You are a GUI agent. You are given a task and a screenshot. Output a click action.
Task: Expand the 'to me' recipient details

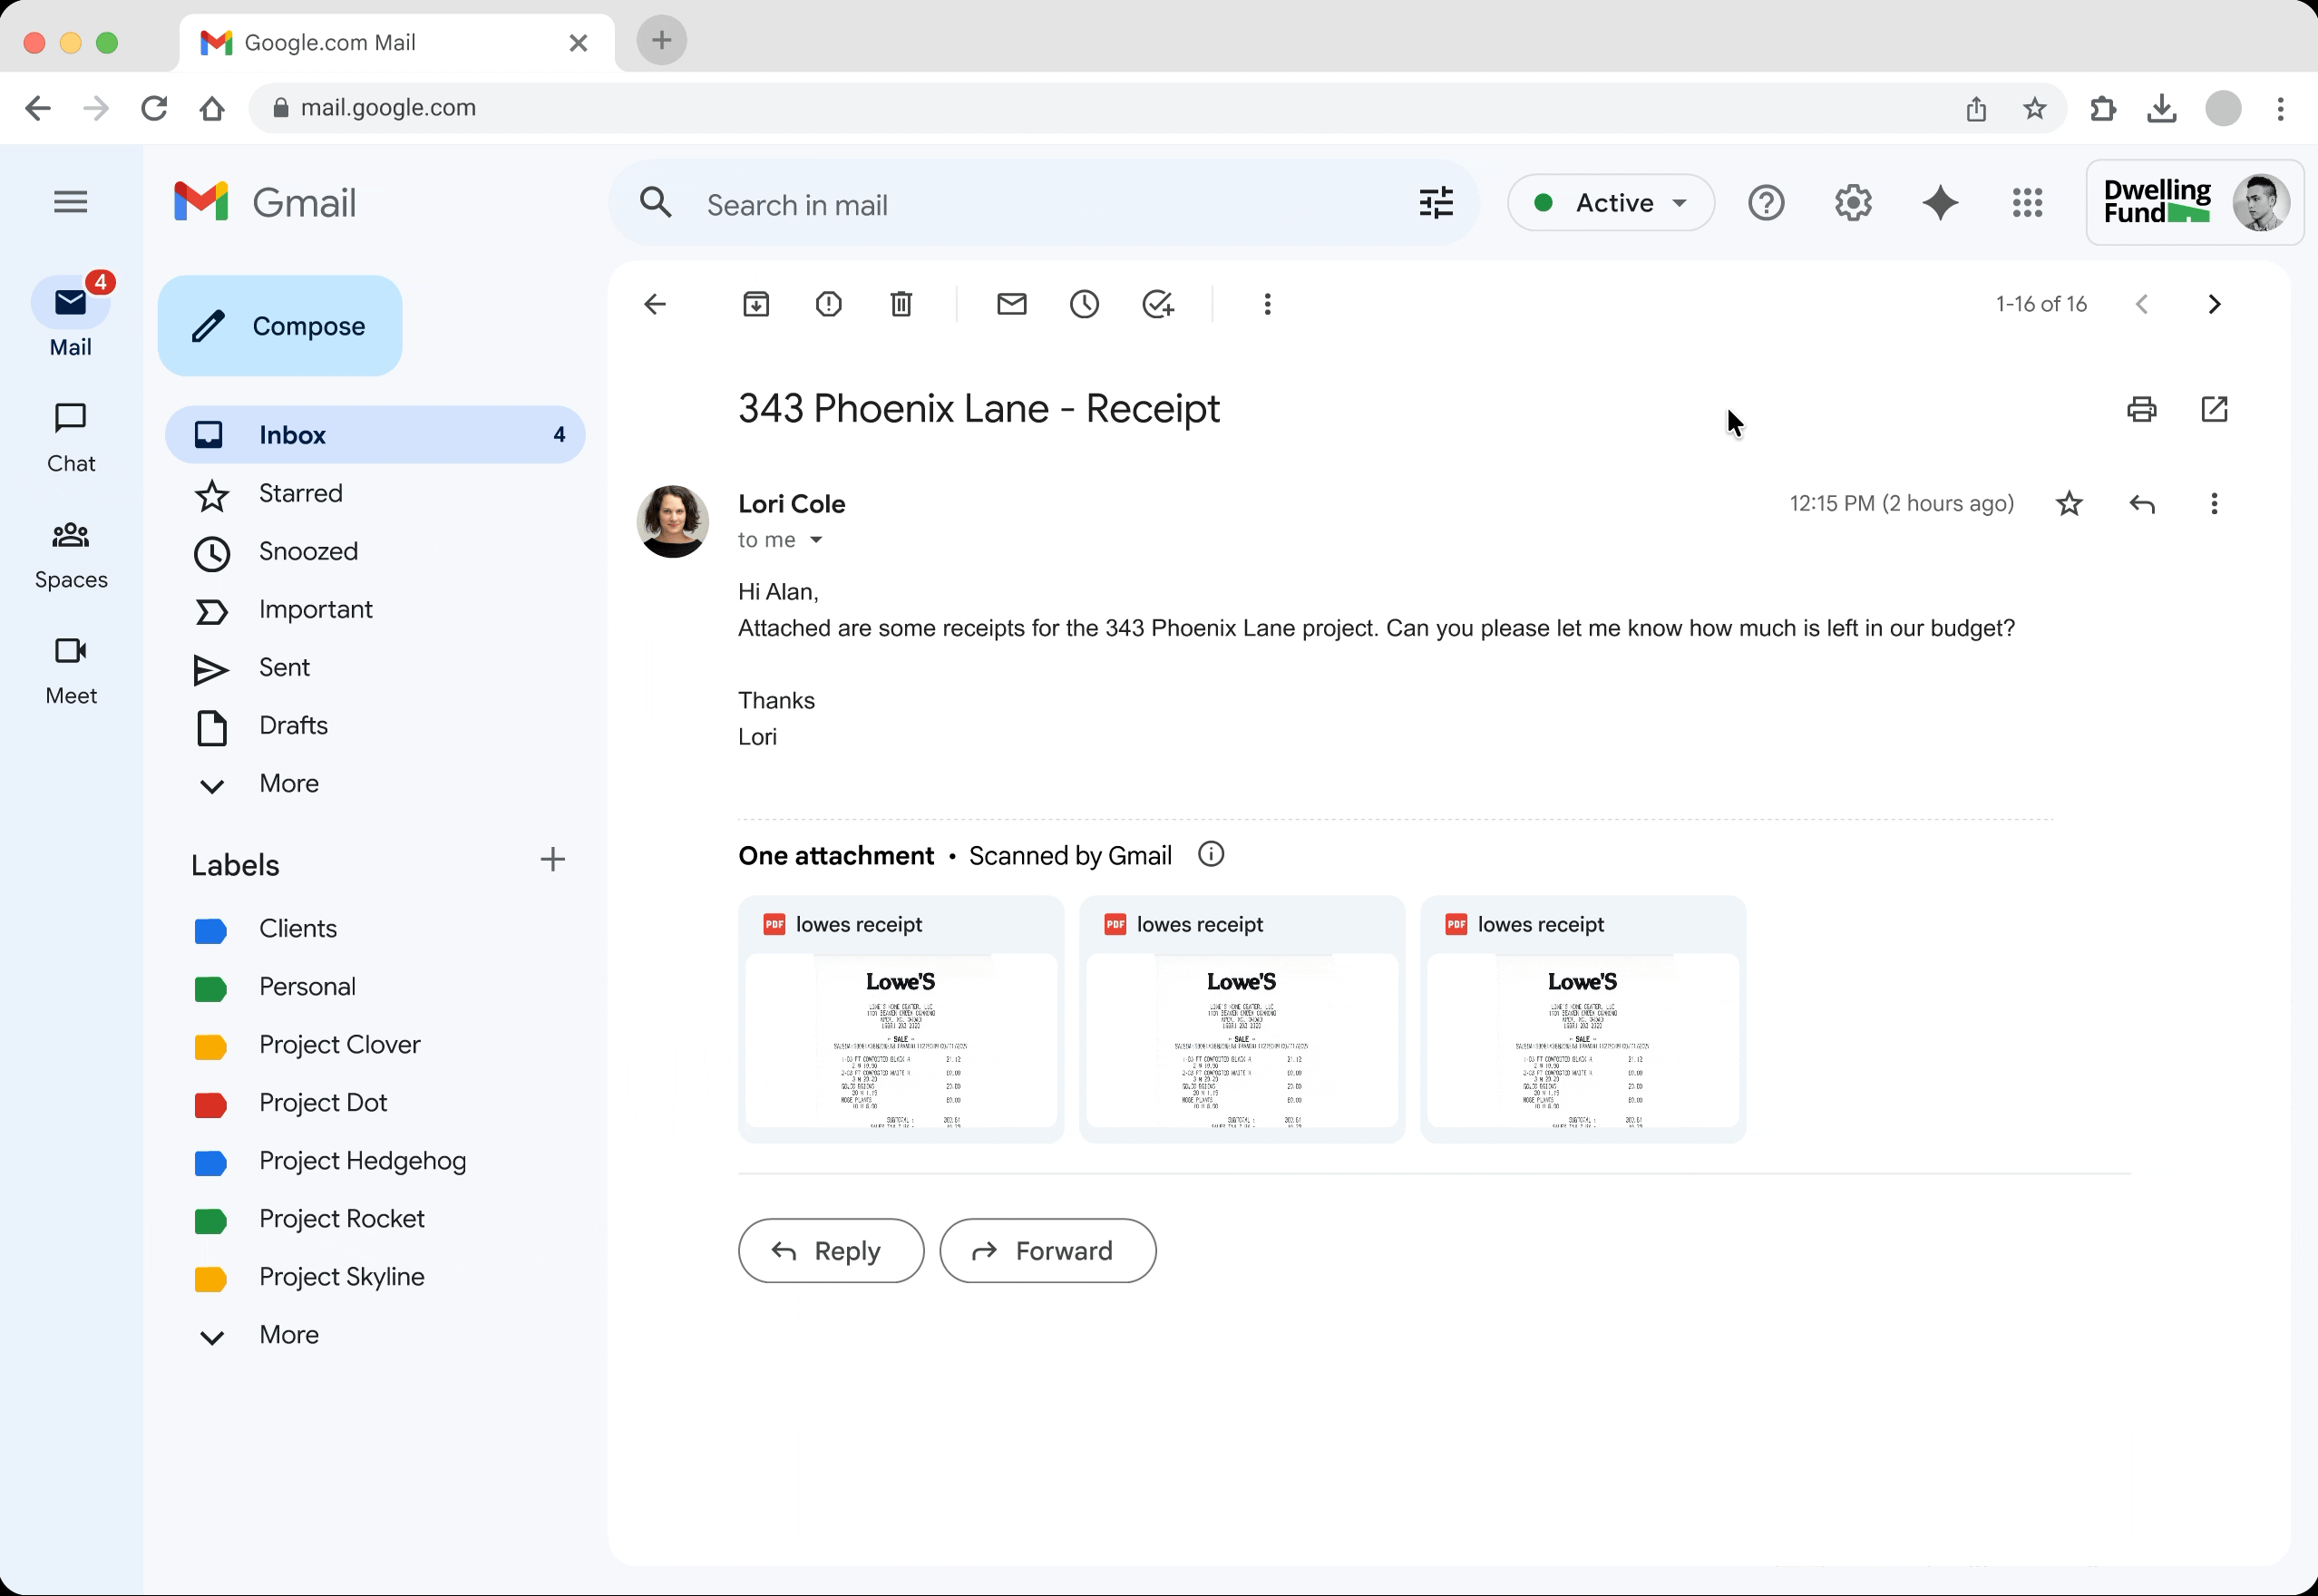(x=816, y=539)
